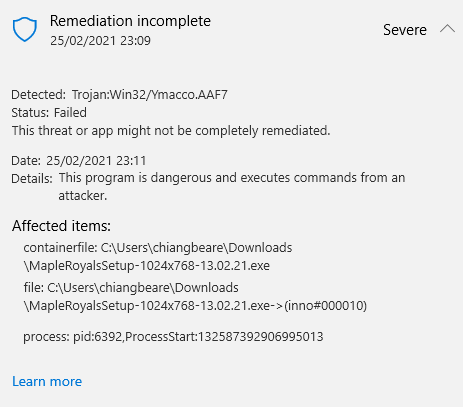Image resolution: width=463 pixels, height=407 pixels.
Task: Select the Trojan:Win32/Ymacco.AAF7 threat name
Action: 150,95
